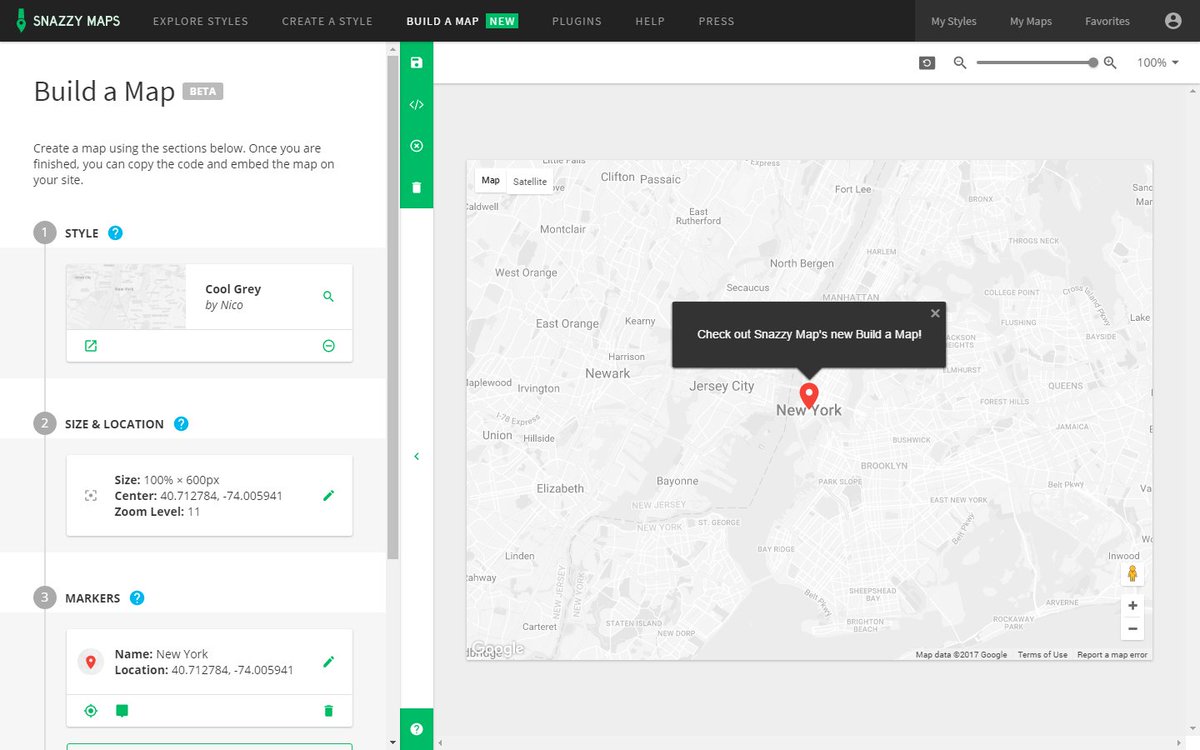Image resolution: width=1200 pixels, height=750 pixels.
Task: Open Cool Grey style in new window
Action: [x=91, y=346]
